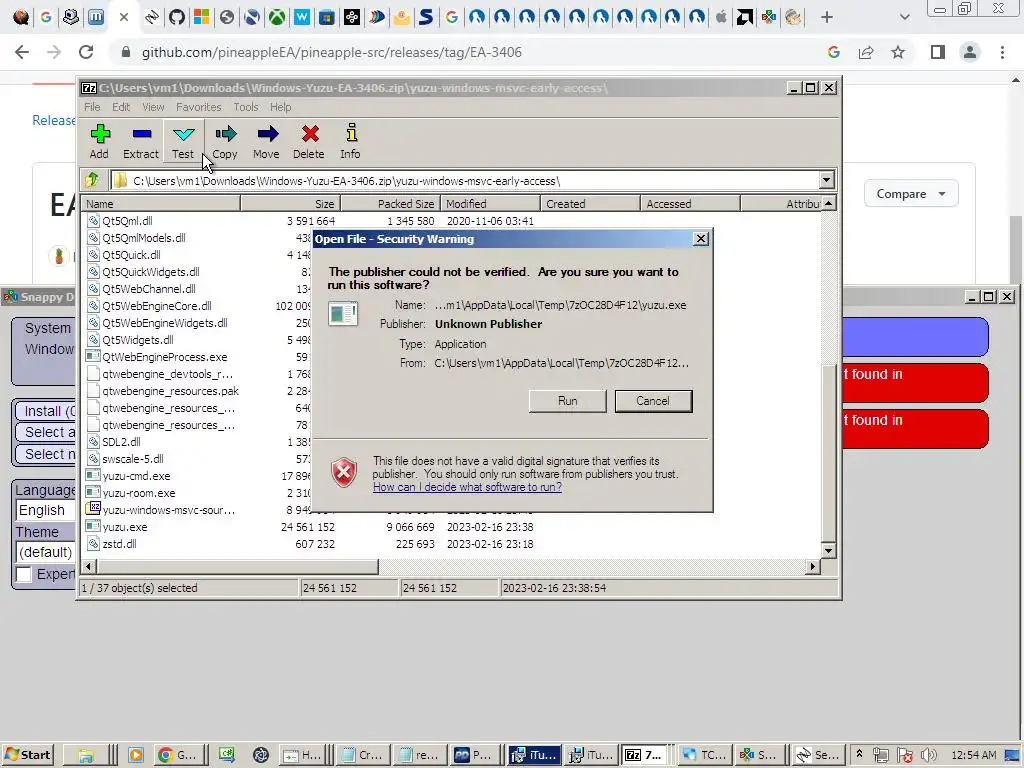1024x768 pixels.
Task: Open the Edit menu in 7-Zip
Action: [x=121, y=107]
